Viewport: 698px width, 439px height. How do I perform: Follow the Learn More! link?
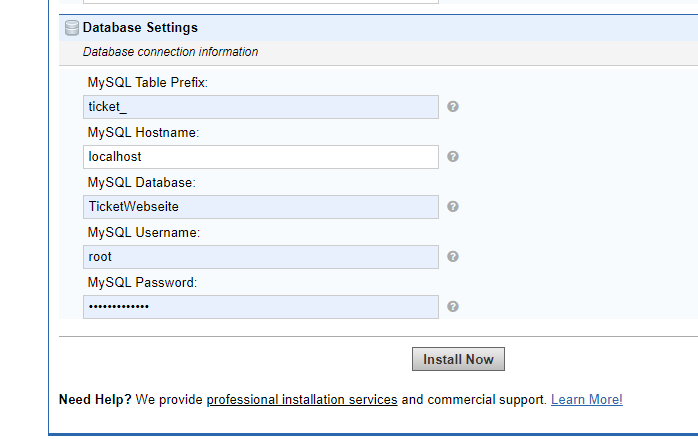pyautogui.click(x=587, y=400)
